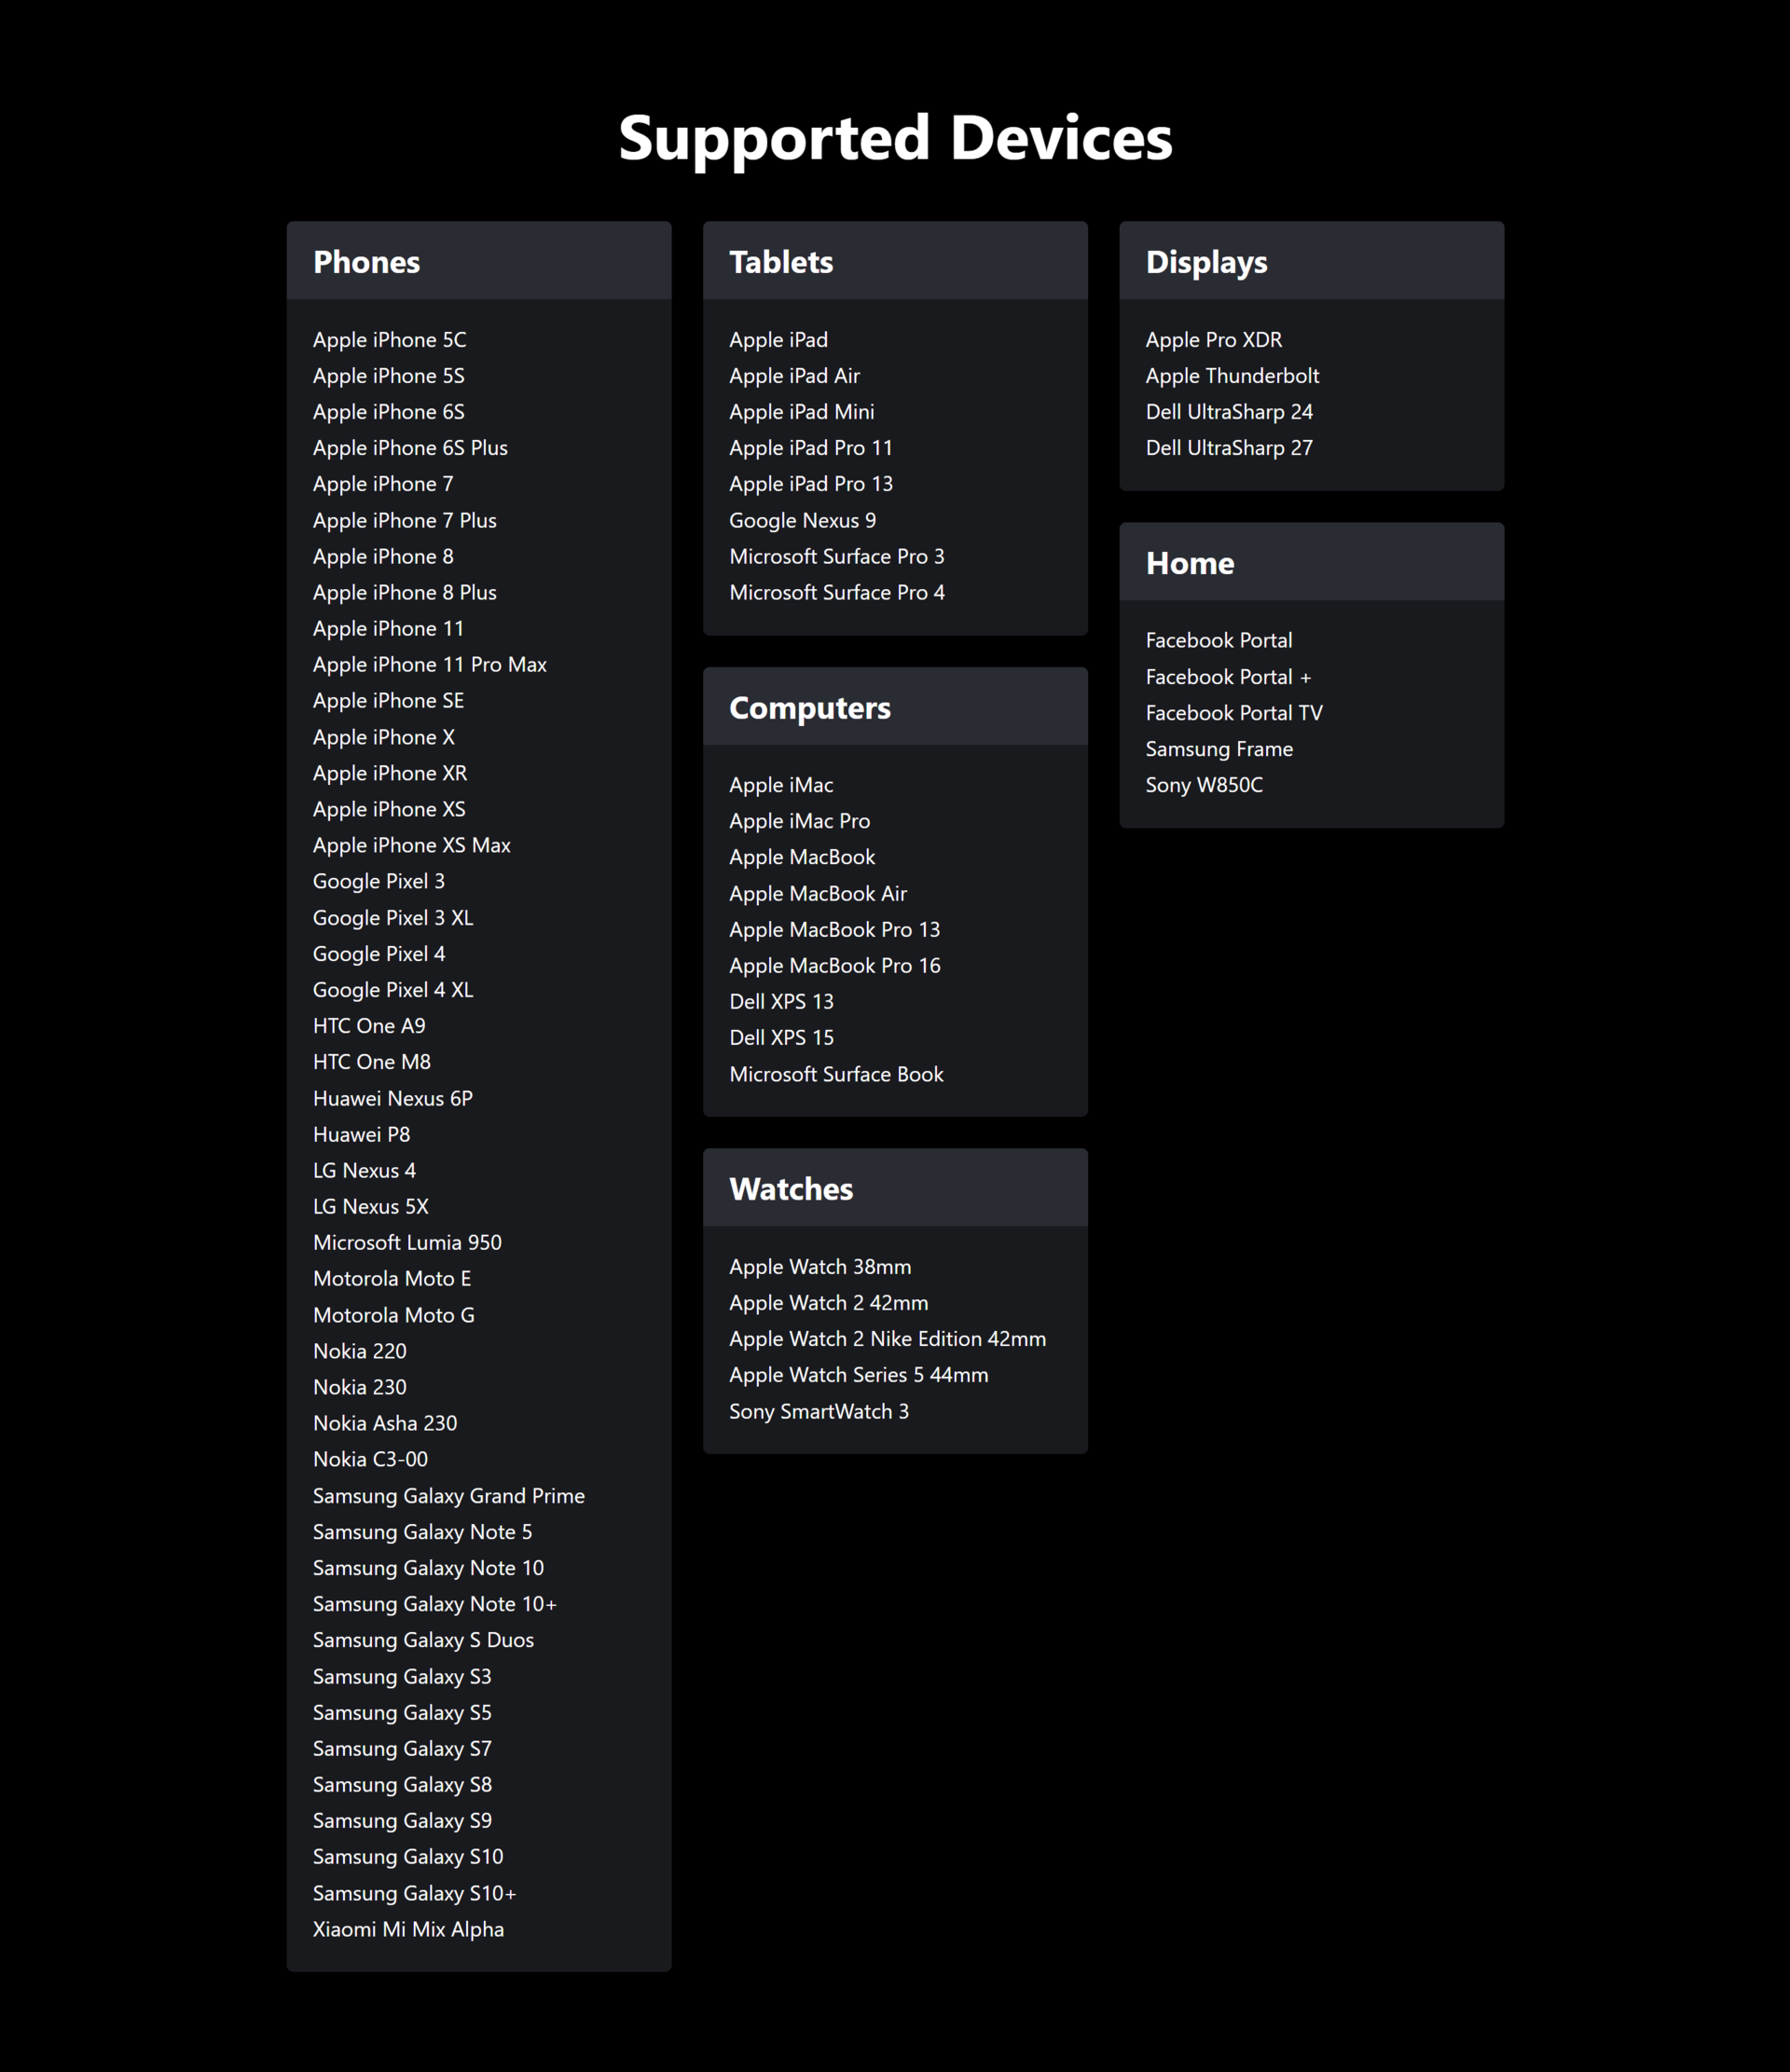Choose Sony SmartWatch 3
Viewport: 1790px width, 2072px height.
[x=819, y=1411]
